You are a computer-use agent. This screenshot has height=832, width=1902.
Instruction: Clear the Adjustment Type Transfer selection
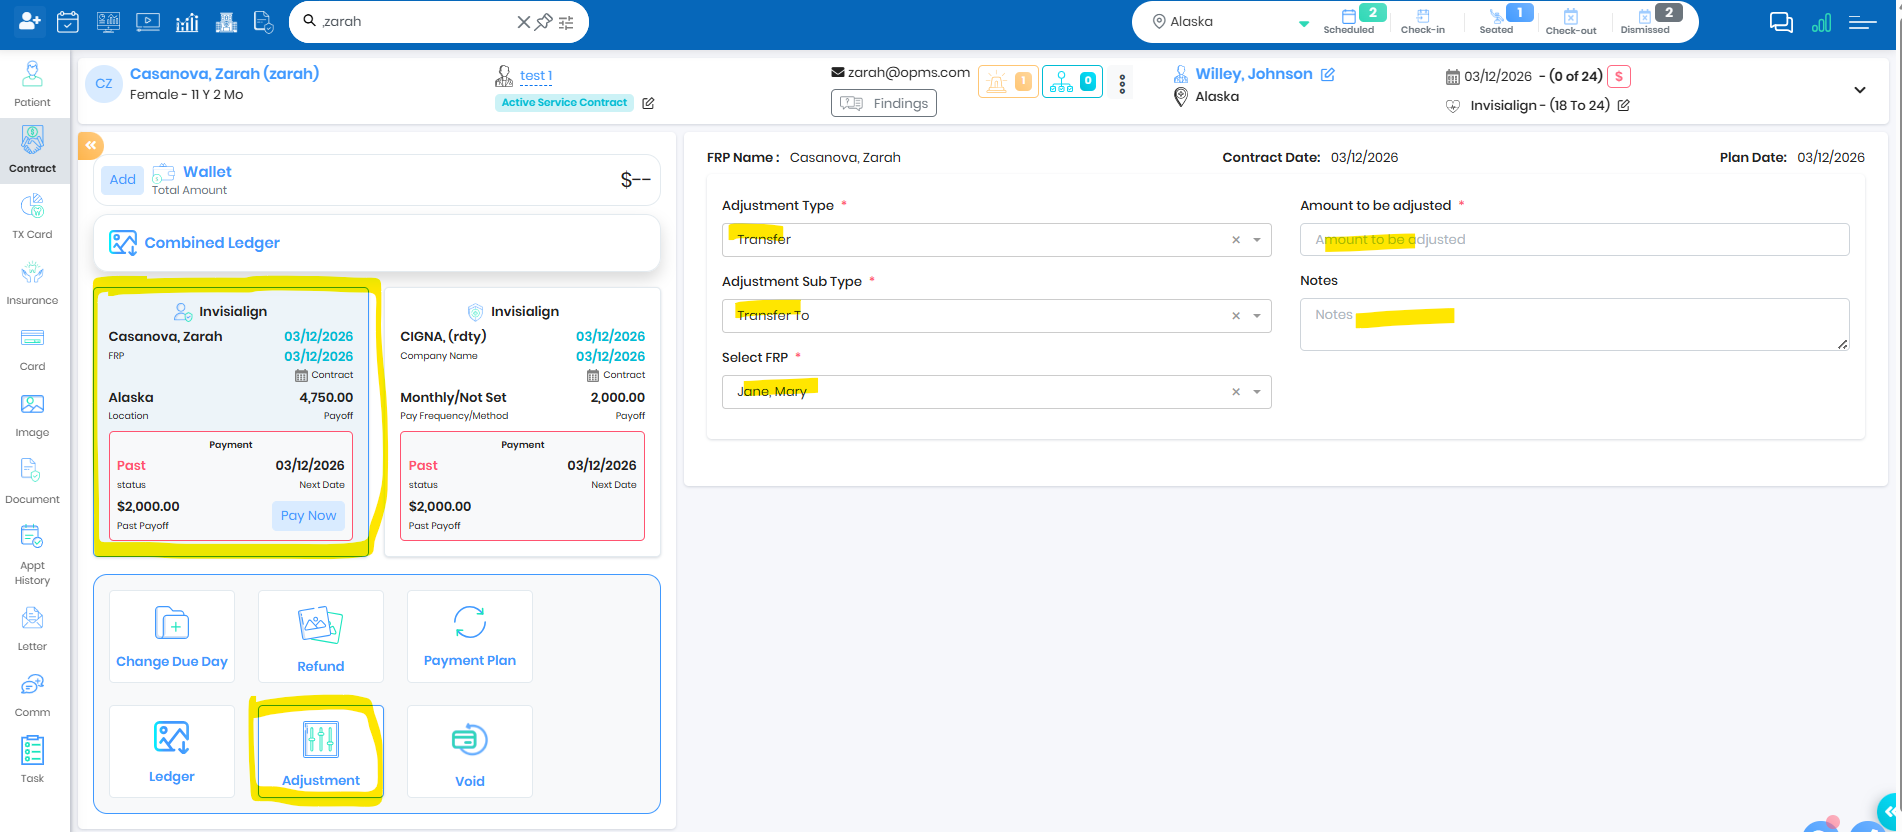1236,240
